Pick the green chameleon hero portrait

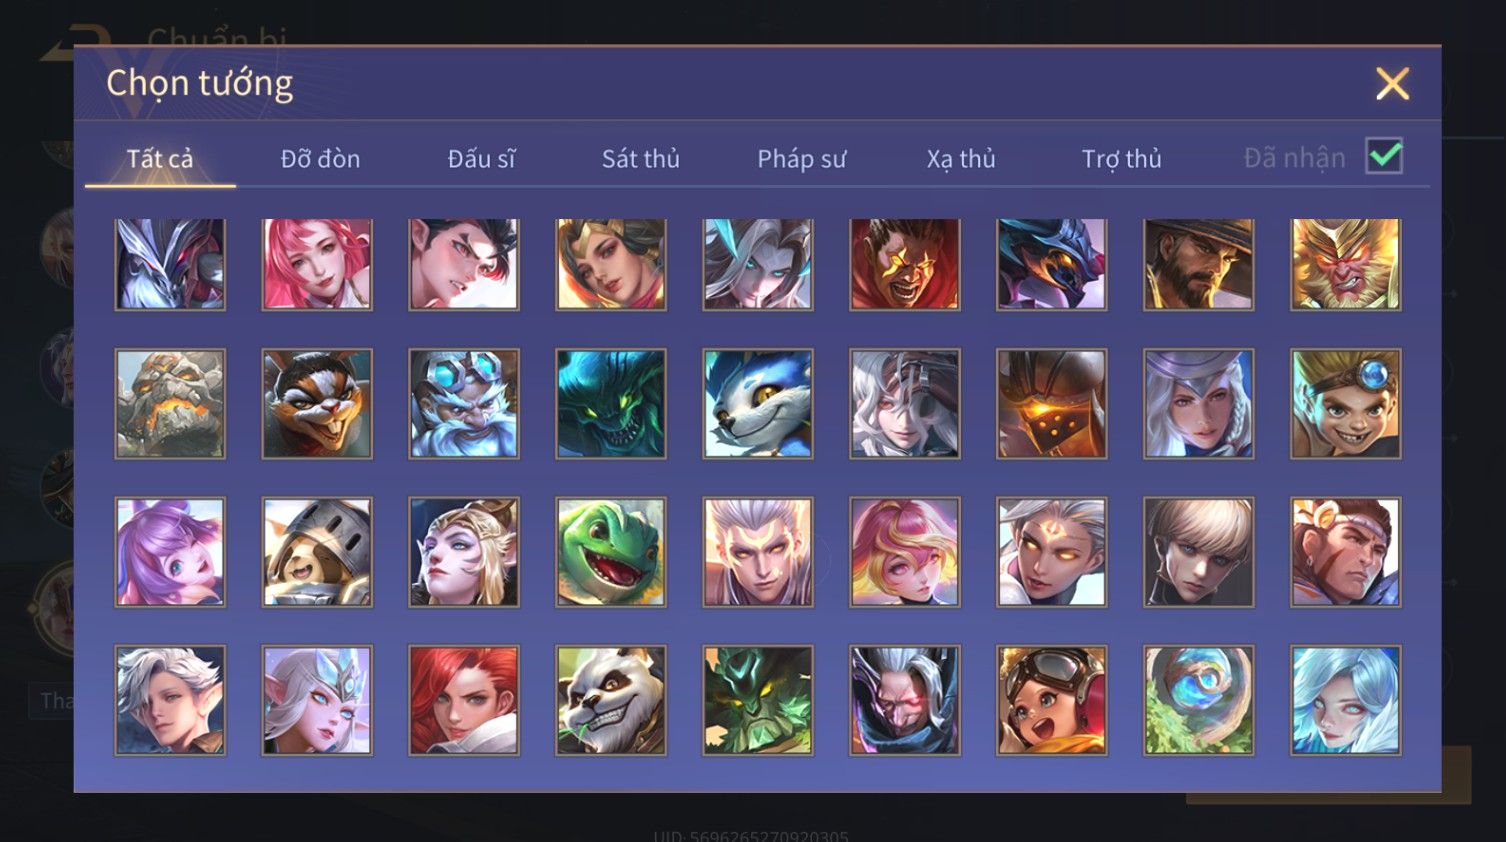pyautogui.click(x=611, y=552)
